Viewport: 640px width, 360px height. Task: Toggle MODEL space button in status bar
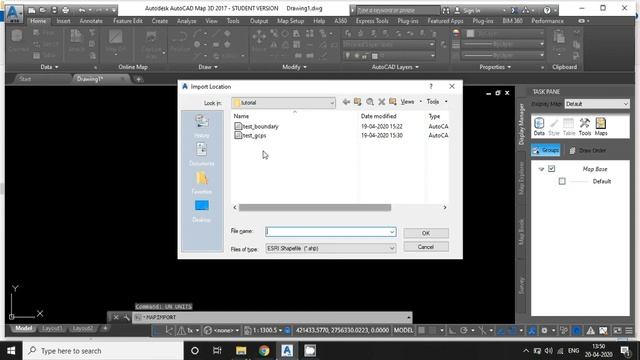pos(403,330)
